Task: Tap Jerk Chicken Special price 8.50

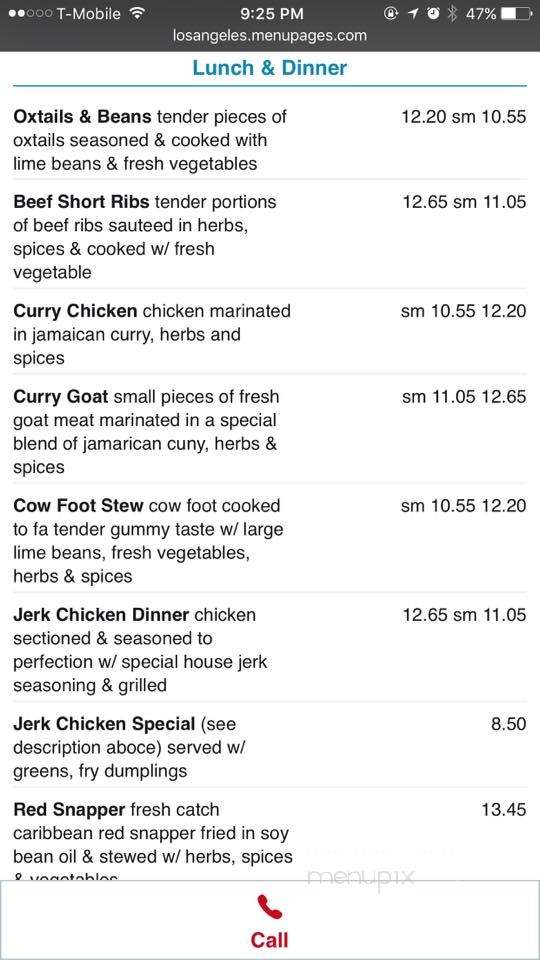Action: point(508,724)
